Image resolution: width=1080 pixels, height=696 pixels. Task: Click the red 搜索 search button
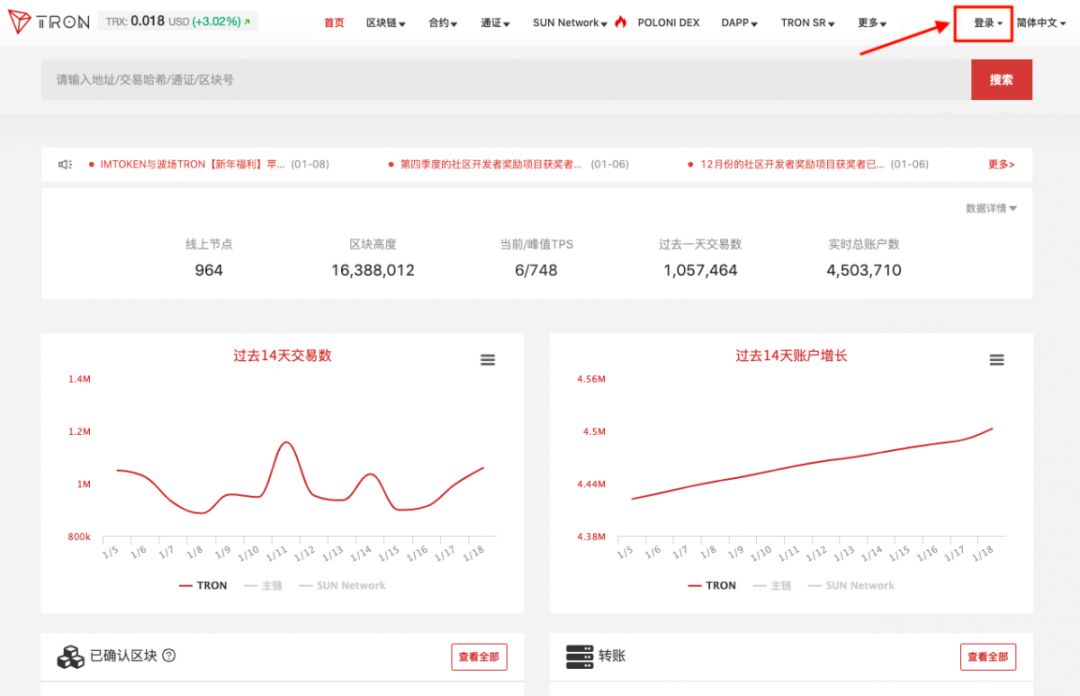click(1001, 79)
